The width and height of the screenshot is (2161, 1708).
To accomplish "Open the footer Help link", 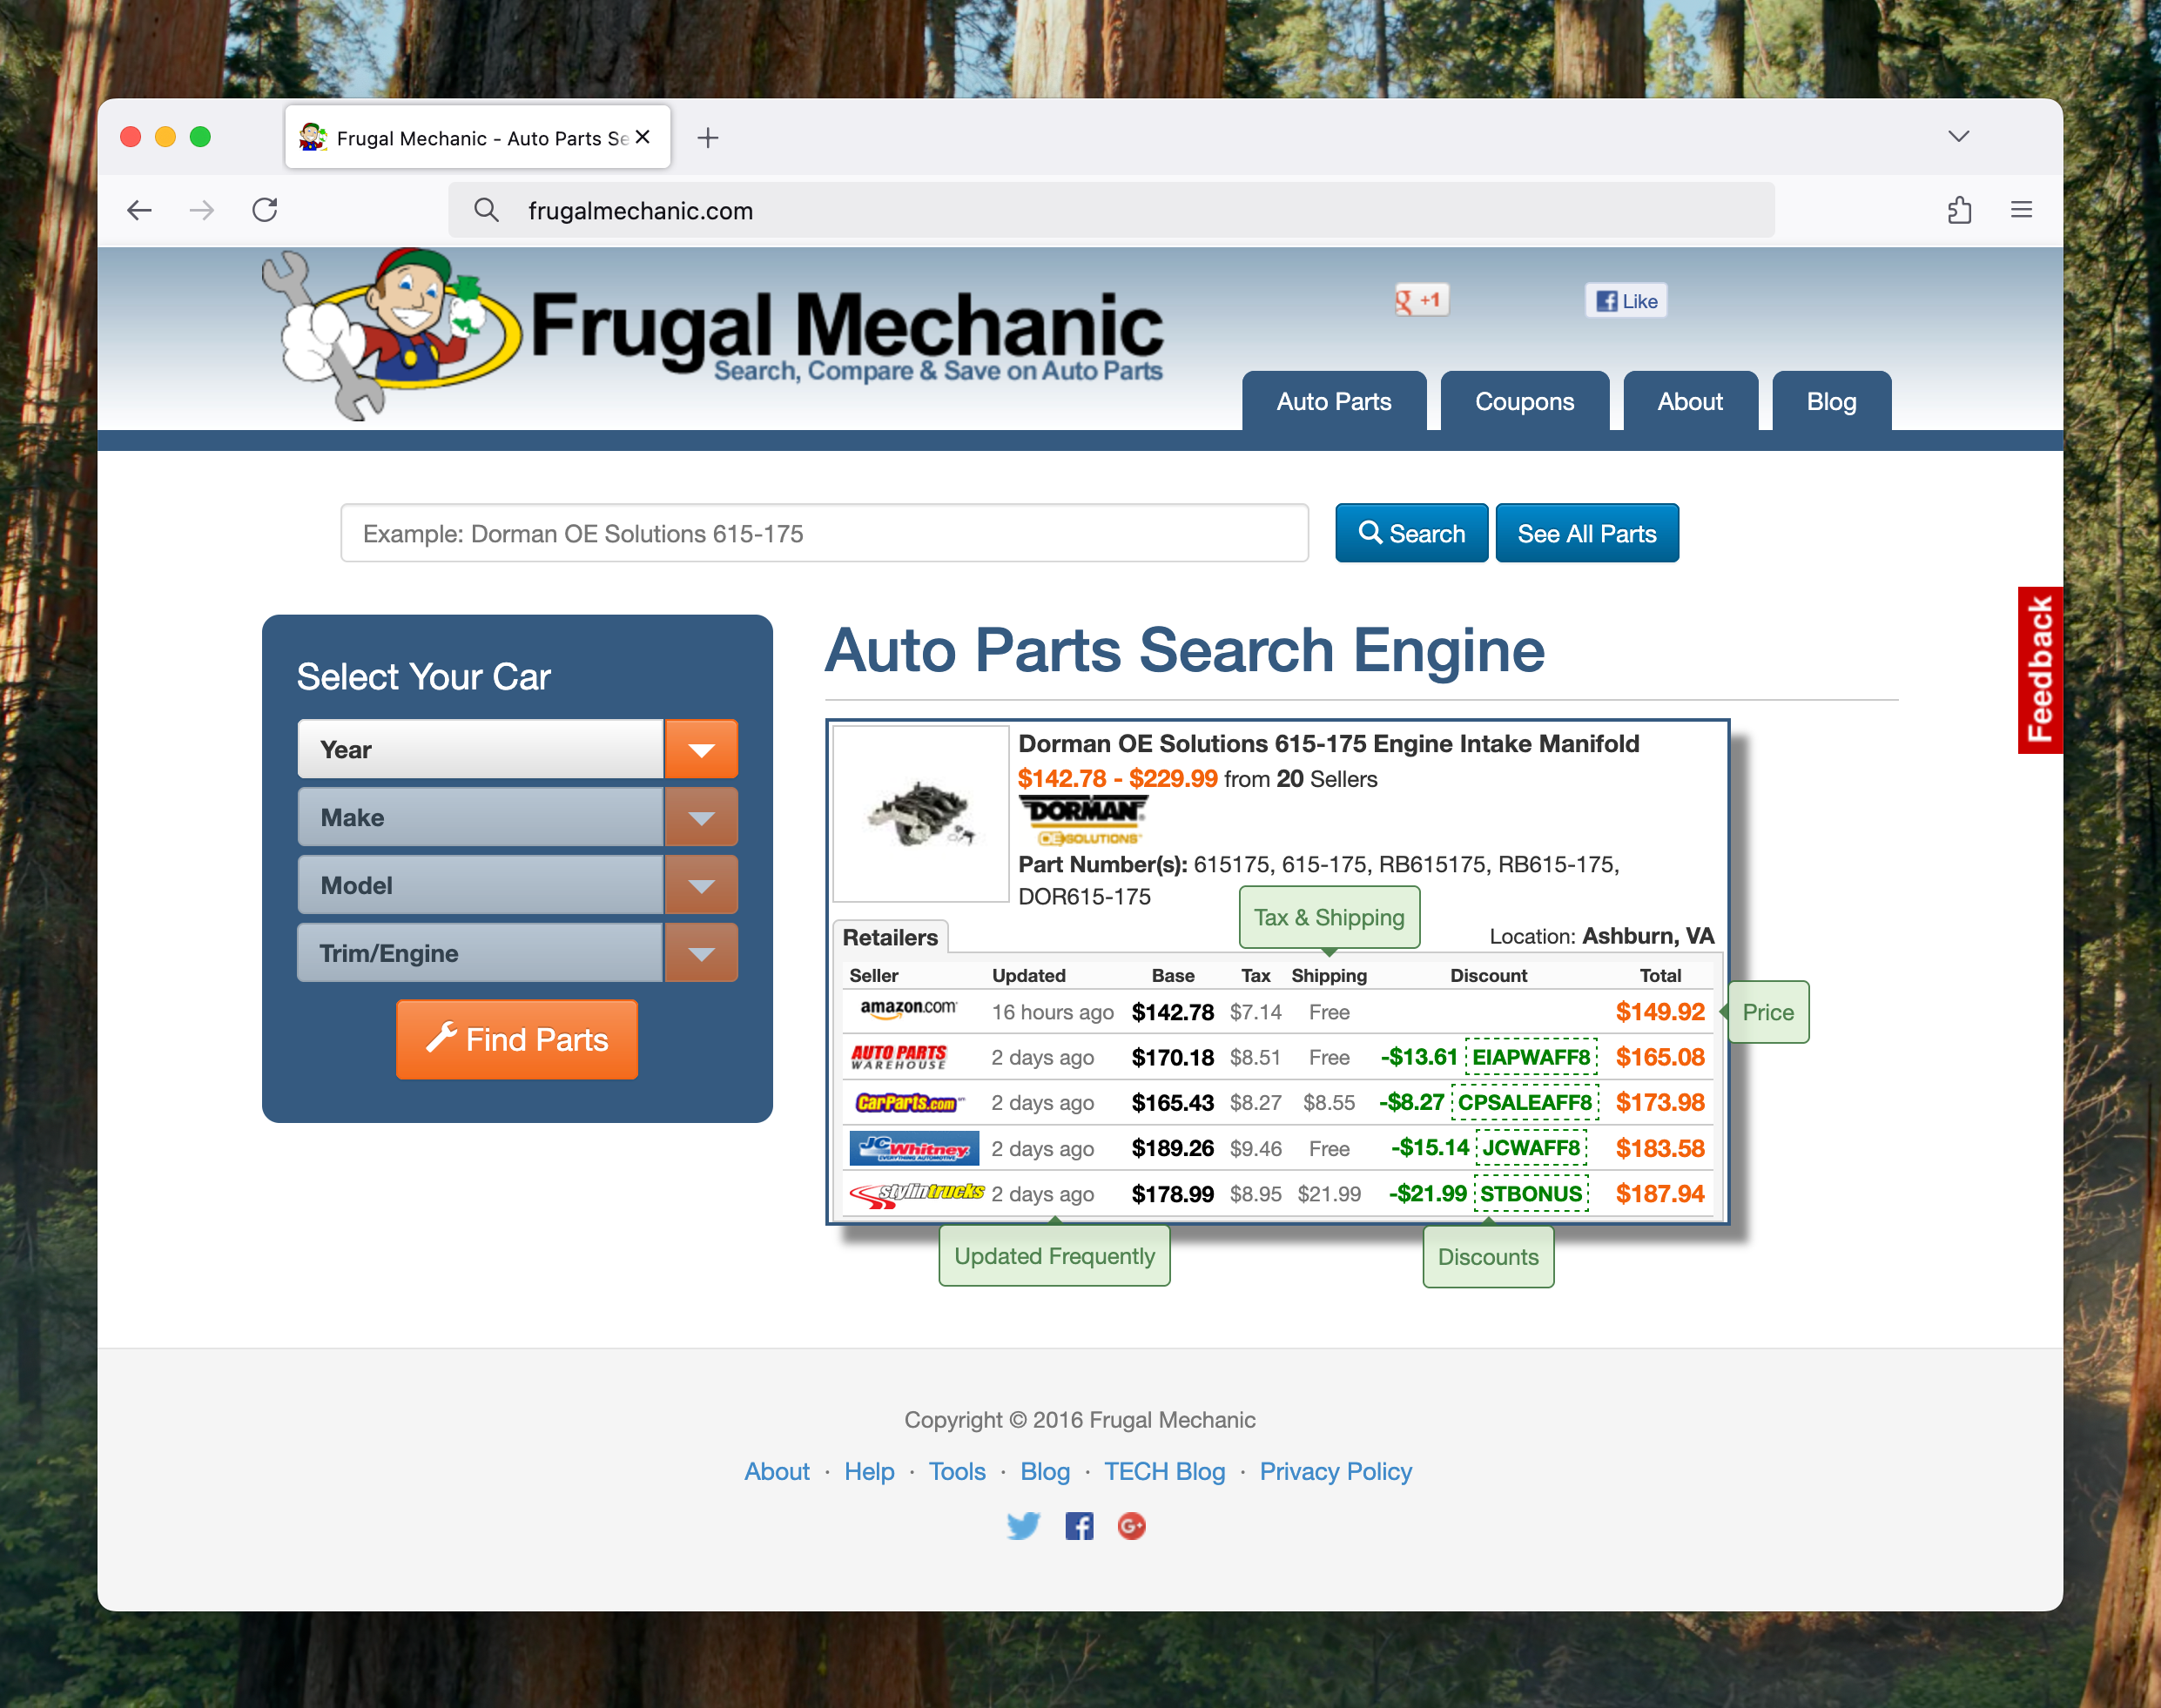I will click(869, 1471).
